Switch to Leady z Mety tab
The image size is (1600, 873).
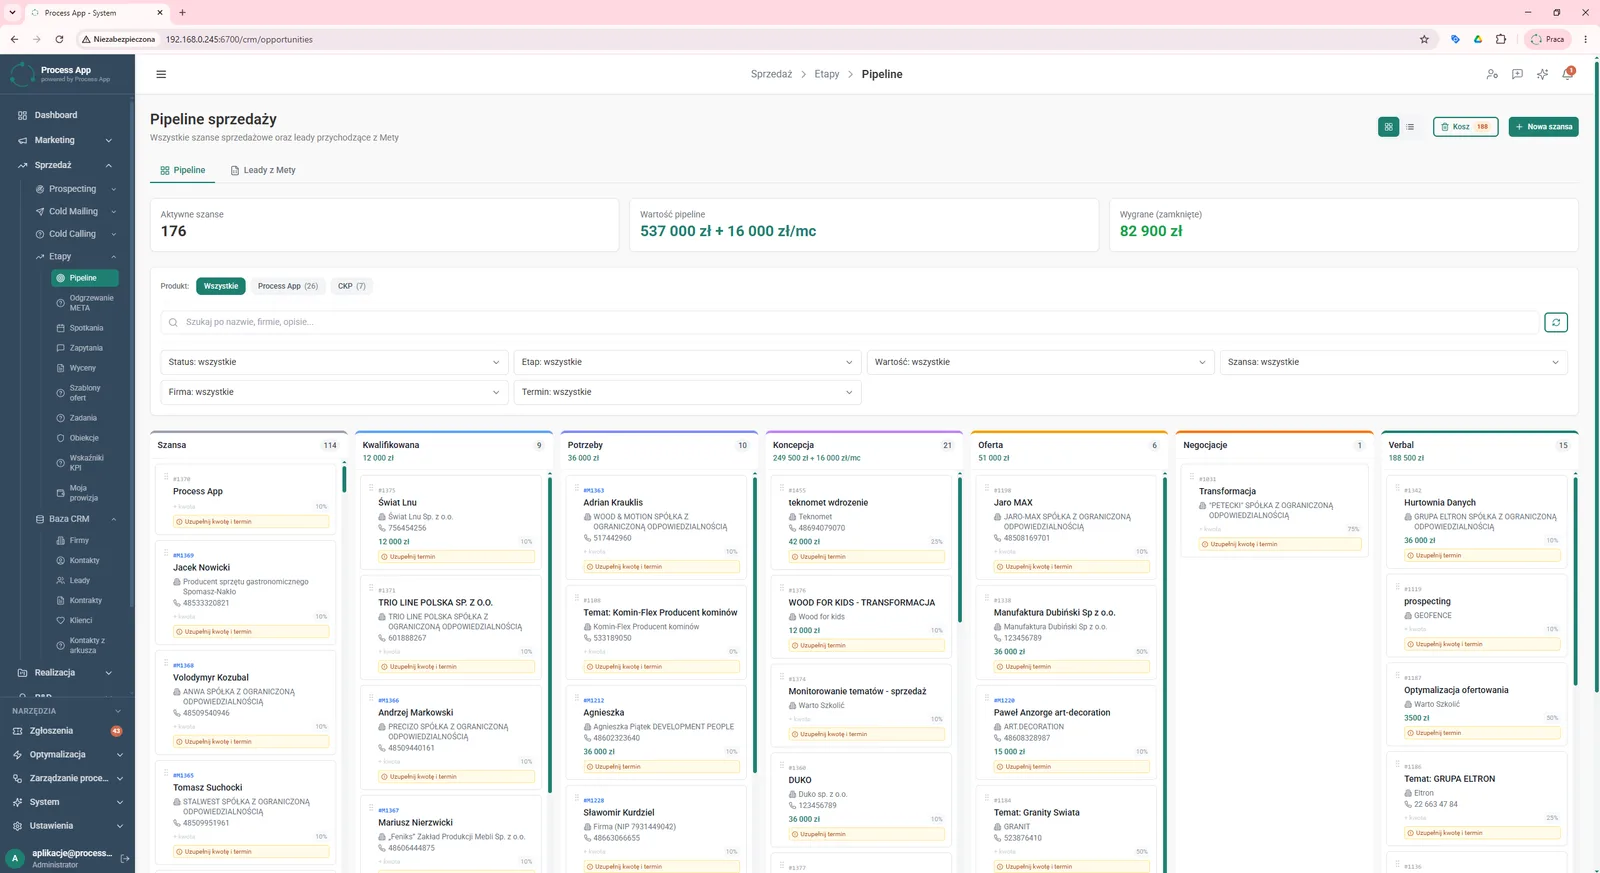coord(263,170)
